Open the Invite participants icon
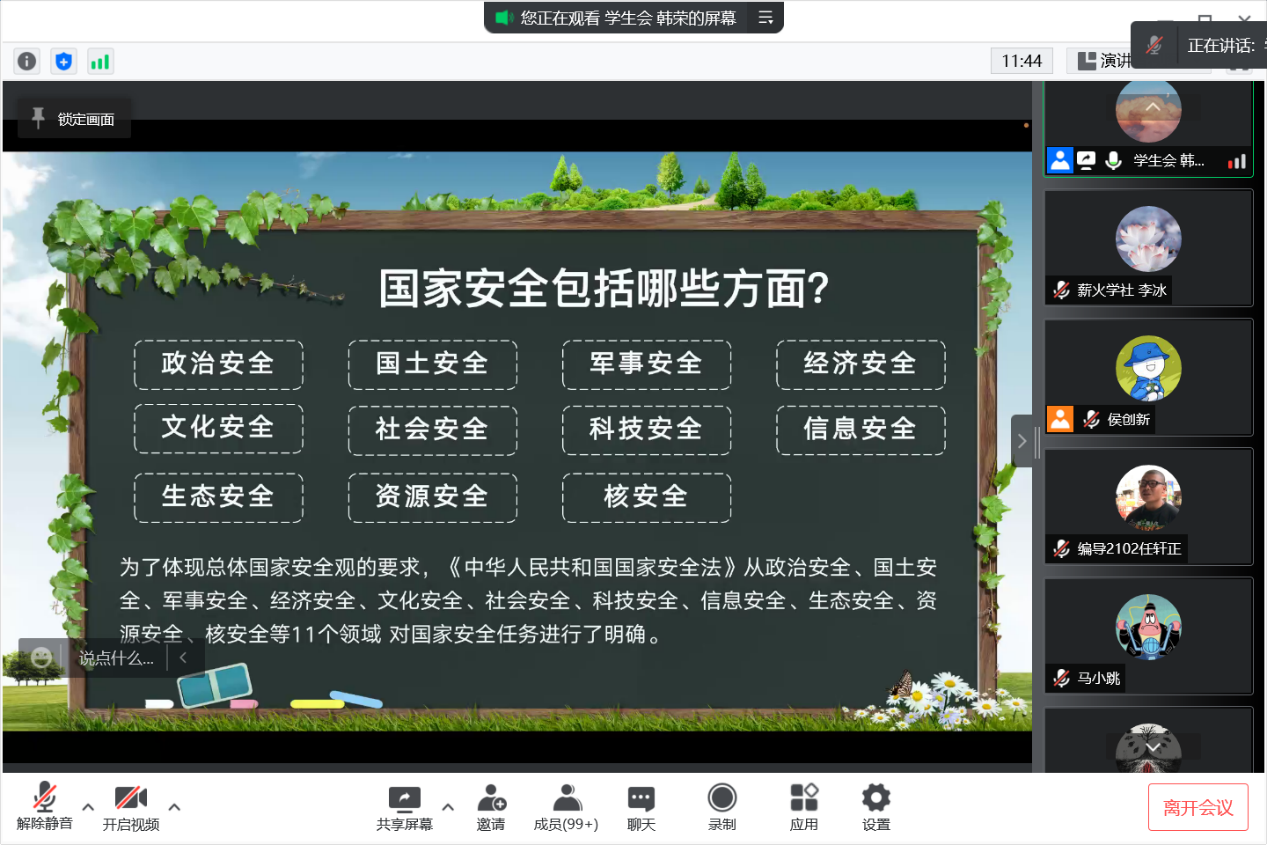Viewport: 1267px width, 845px height. tap(491, 807)
